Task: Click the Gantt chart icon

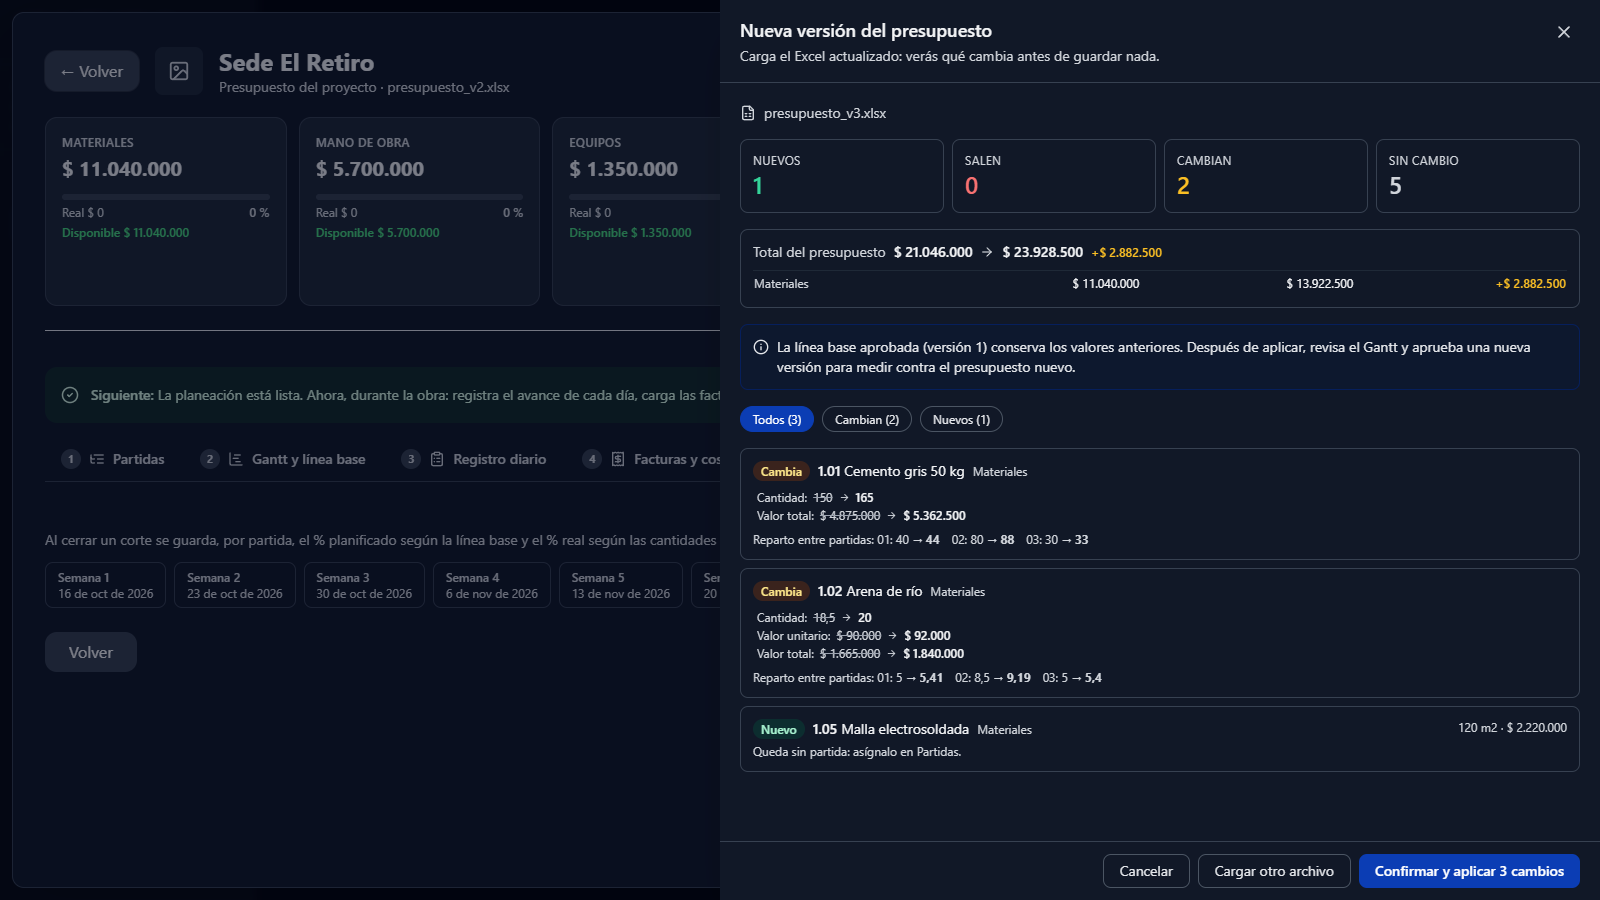Action: (236, 459)
